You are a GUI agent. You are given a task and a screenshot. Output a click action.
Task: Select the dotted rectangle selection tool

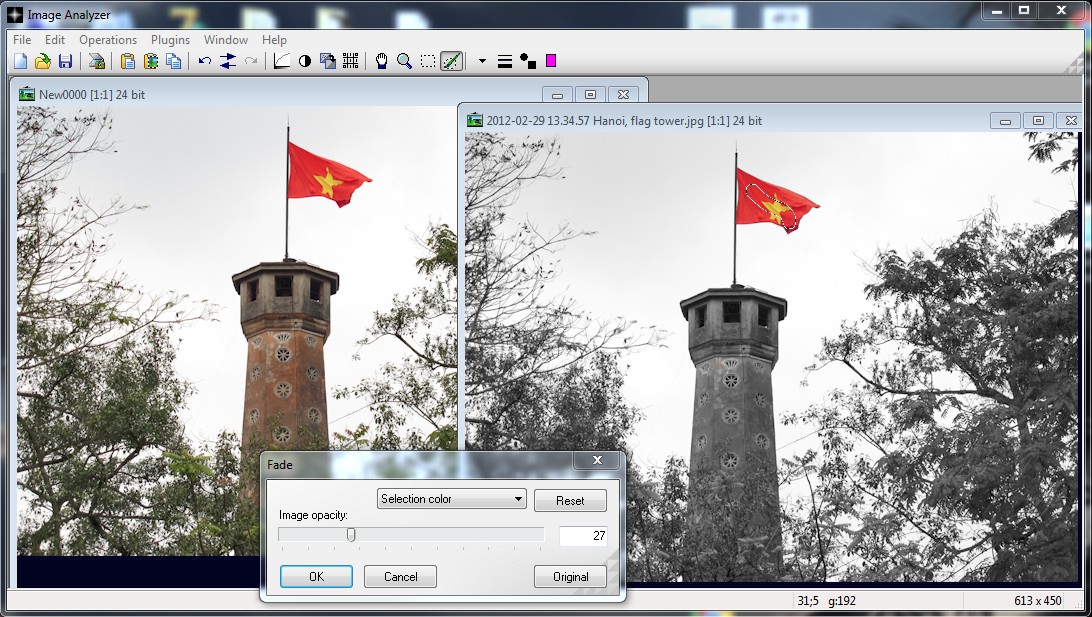[x=428, y=61]
